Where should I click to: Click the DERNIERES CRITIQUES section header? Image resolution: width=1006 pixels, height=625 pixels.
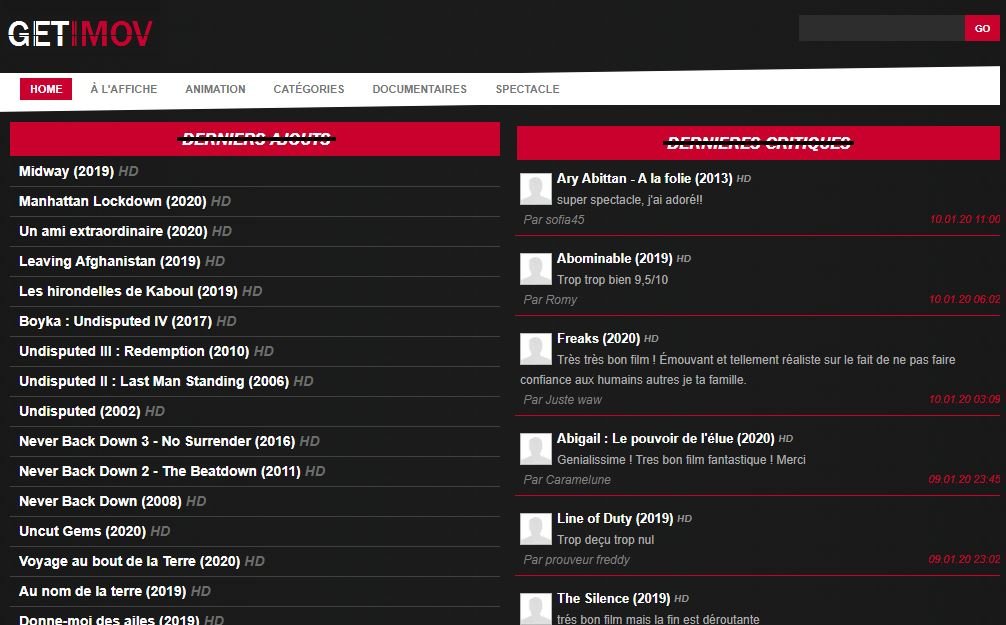point(759,143)
